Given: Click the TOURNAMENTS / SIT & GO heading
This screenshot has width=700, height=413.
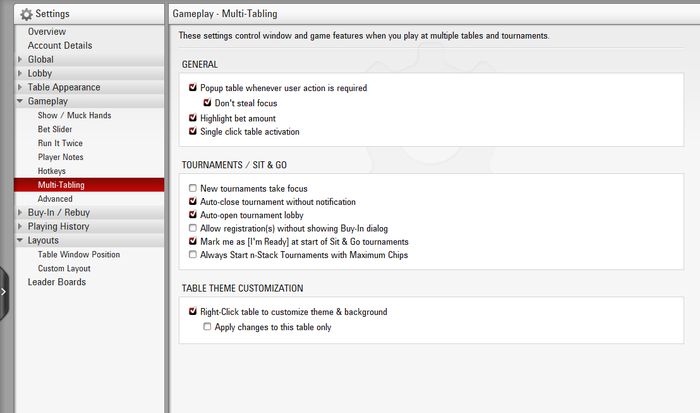Looking at the screenshot, I should (234, 165).
